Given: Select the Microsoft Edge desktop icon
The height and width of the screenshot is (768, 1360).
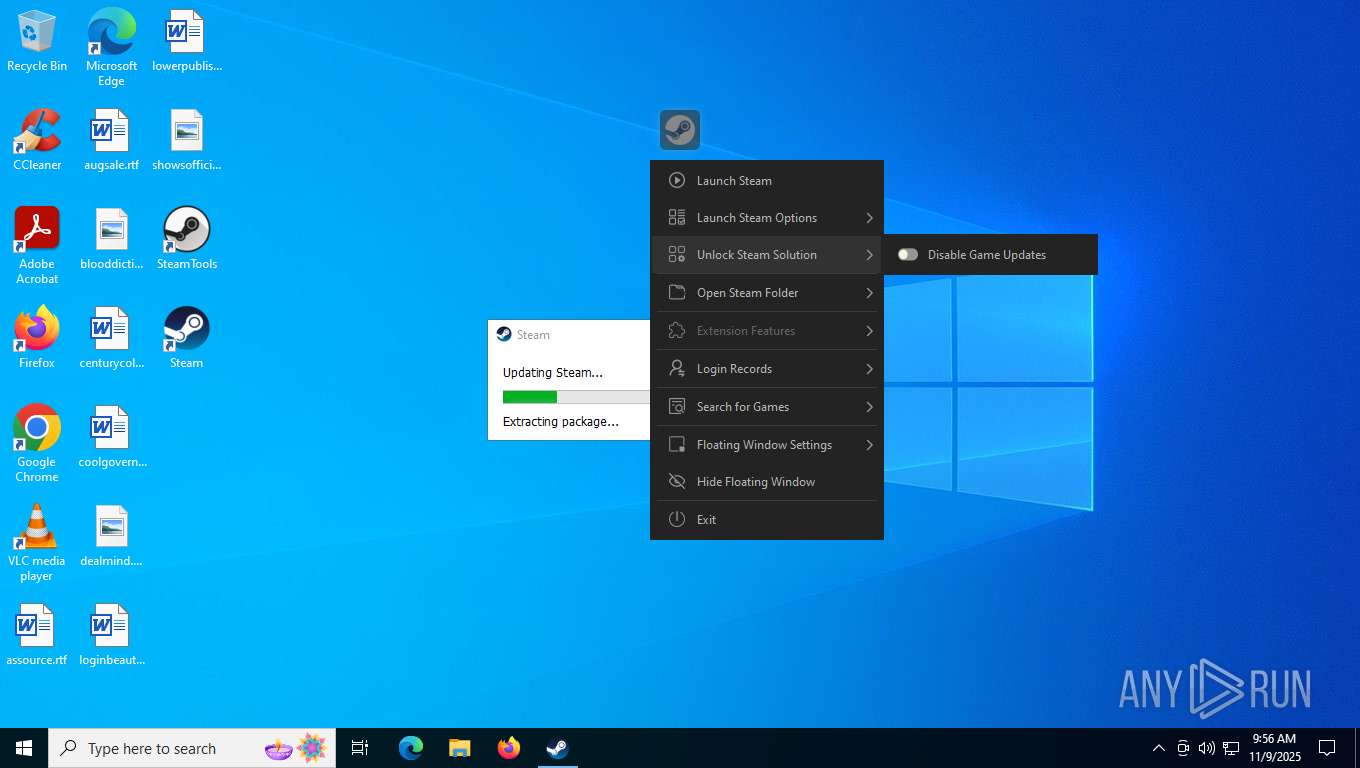Looking at the screenshot, I should 112,47.
